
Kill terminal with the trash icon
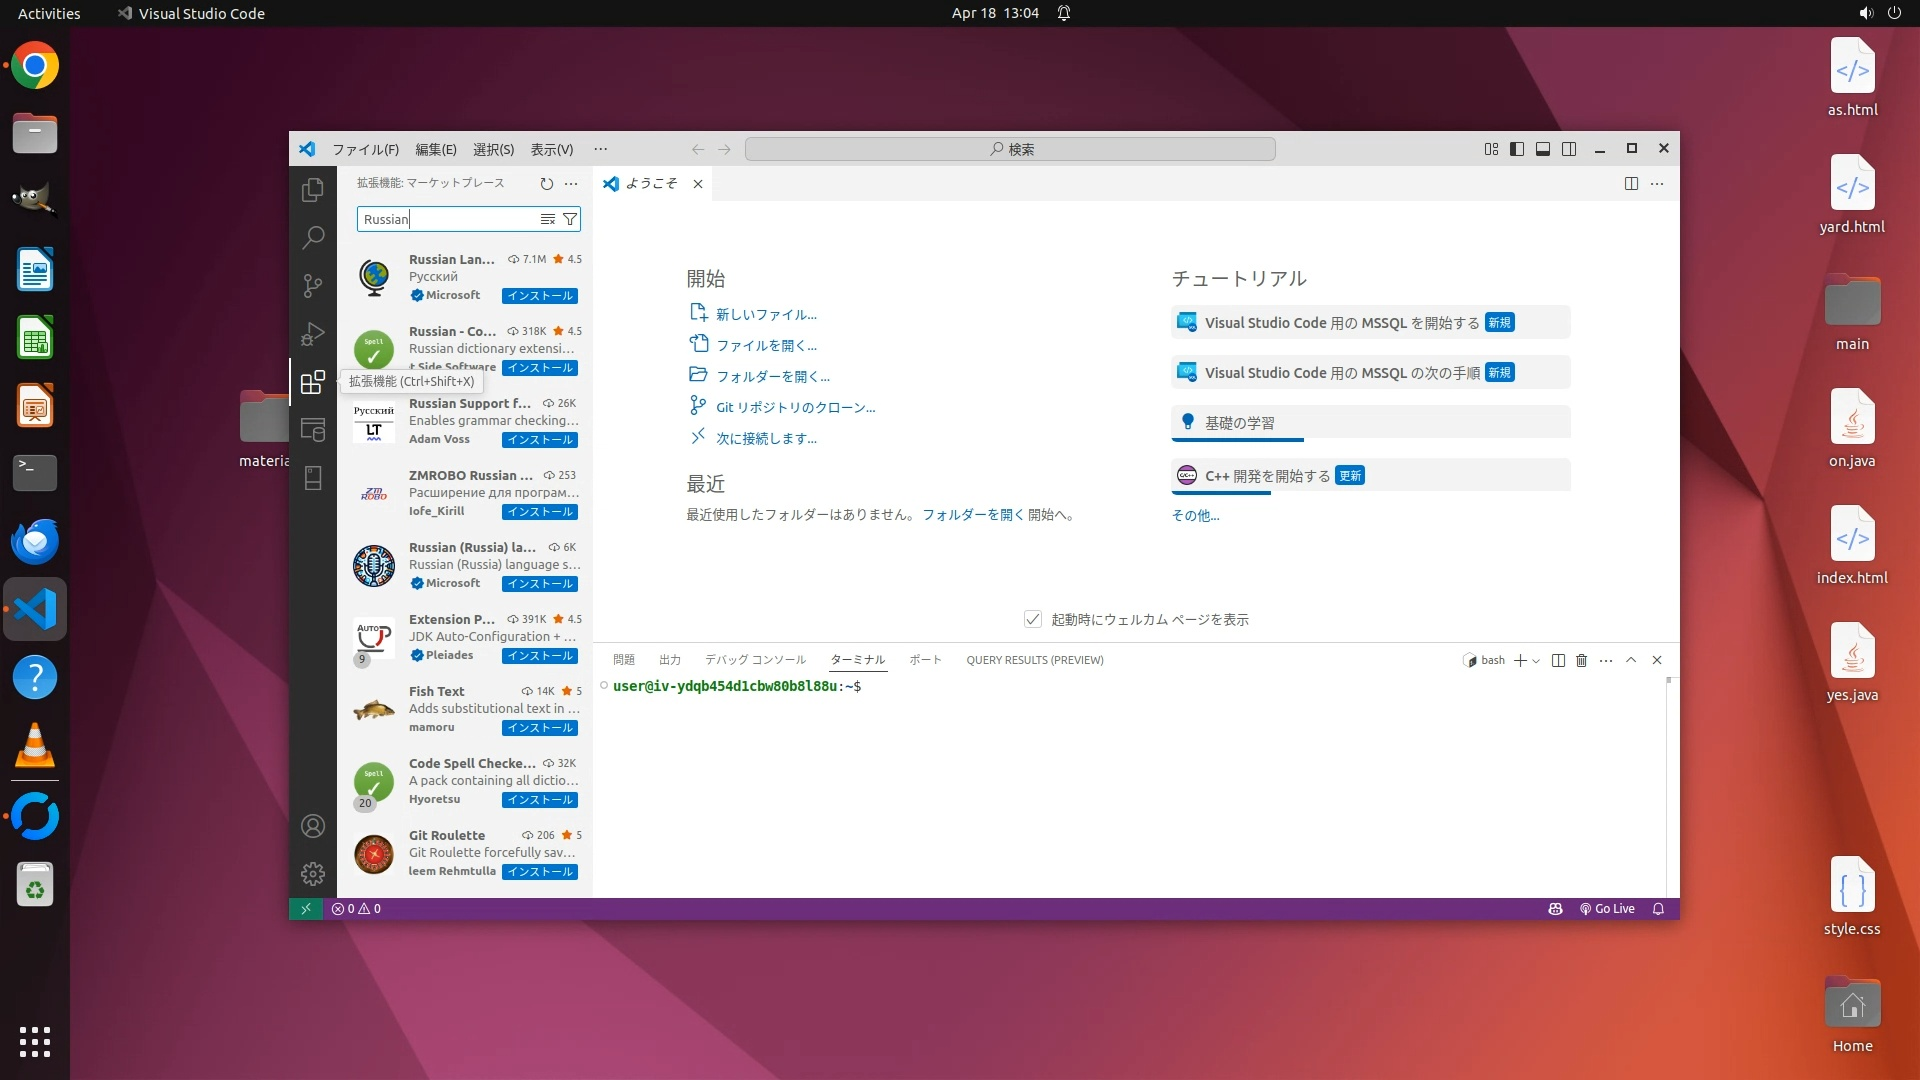[x=1581, y=660]
